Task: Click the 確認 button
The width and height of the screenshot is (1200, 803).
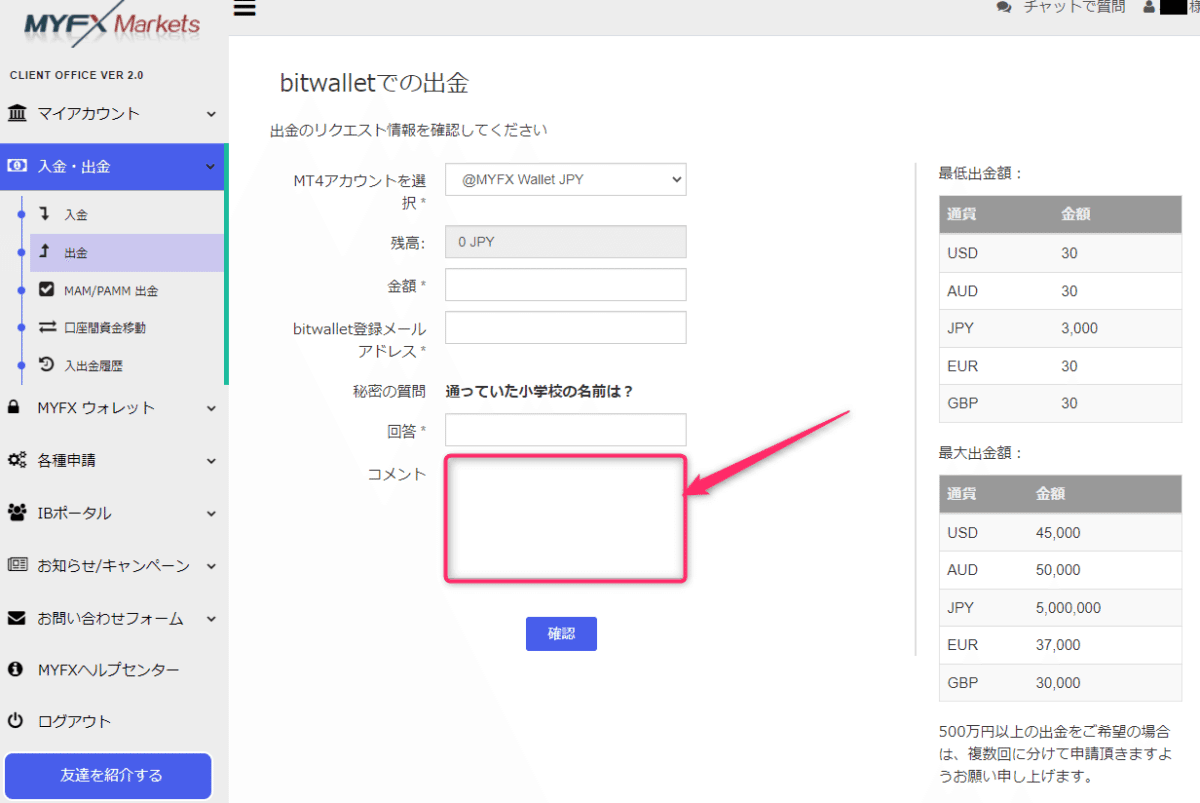Action: click(561, 634)
